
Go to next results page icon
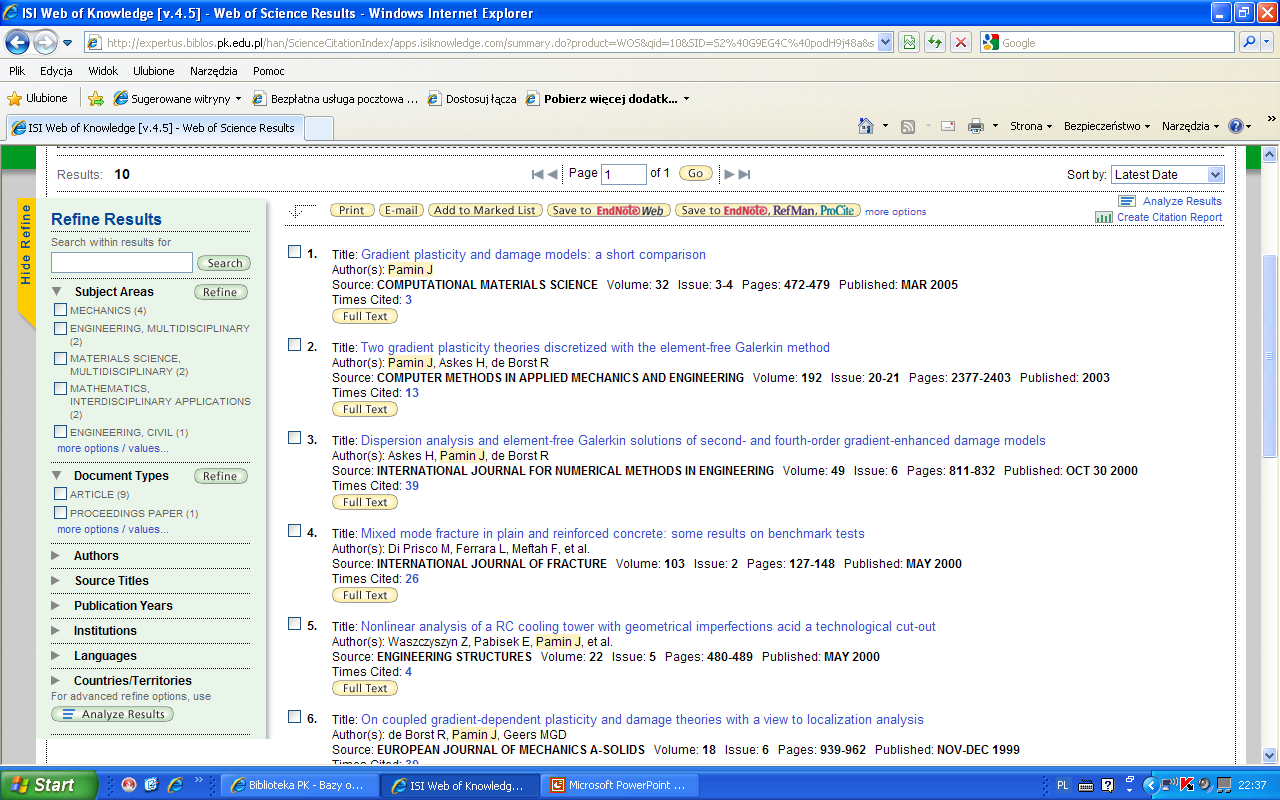pos(730,174)
